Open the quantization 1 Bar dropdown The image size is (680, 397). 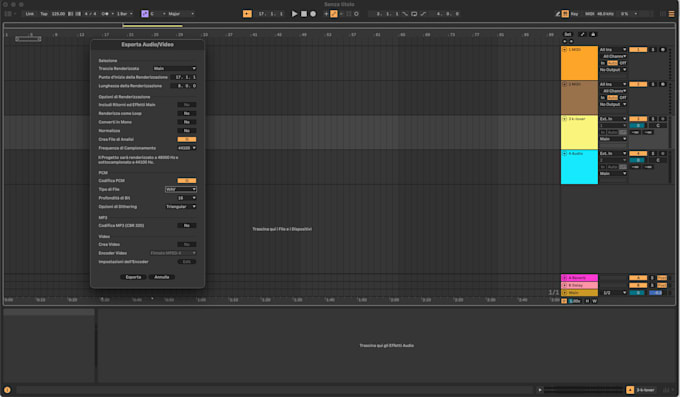tap(124, 14)
